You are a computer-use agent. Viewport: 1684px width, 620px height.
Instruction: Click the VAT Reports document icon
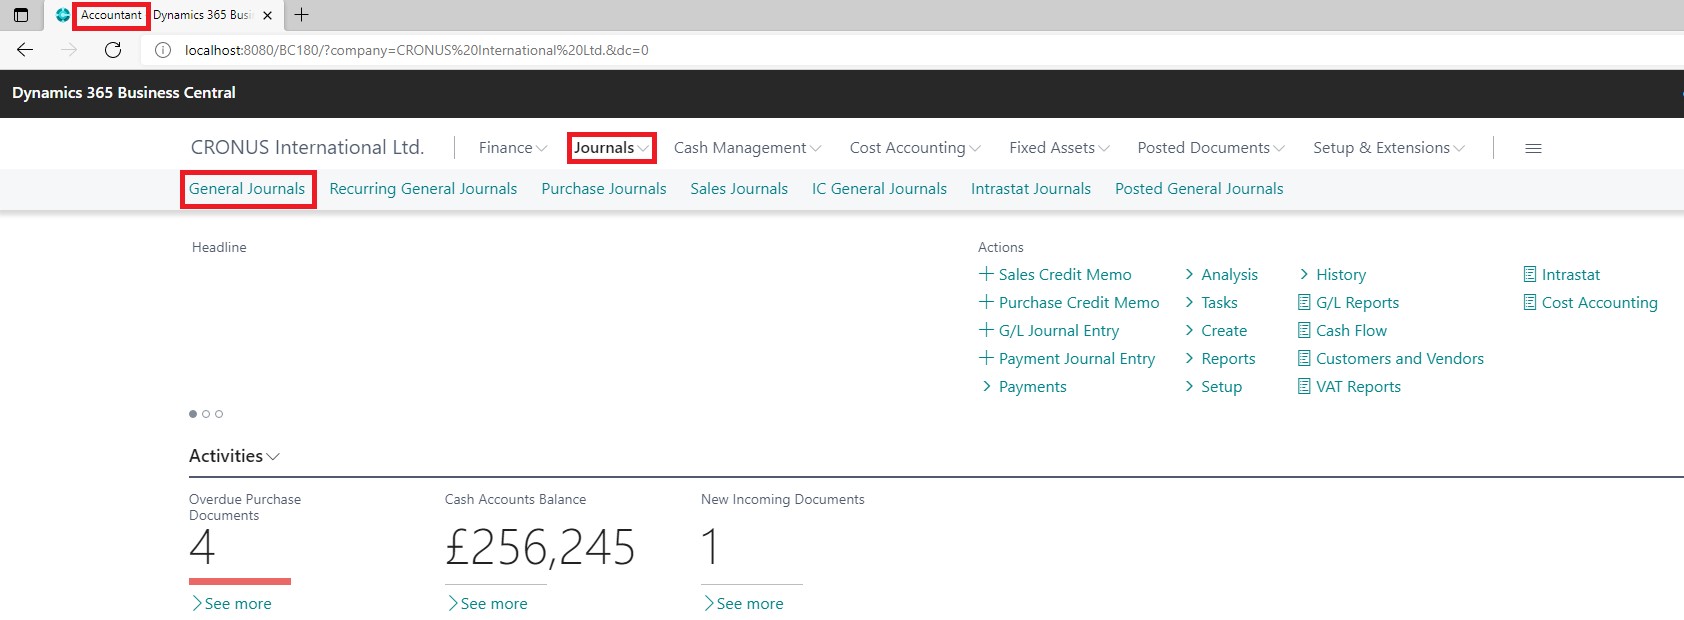(x=1304, y=386)
